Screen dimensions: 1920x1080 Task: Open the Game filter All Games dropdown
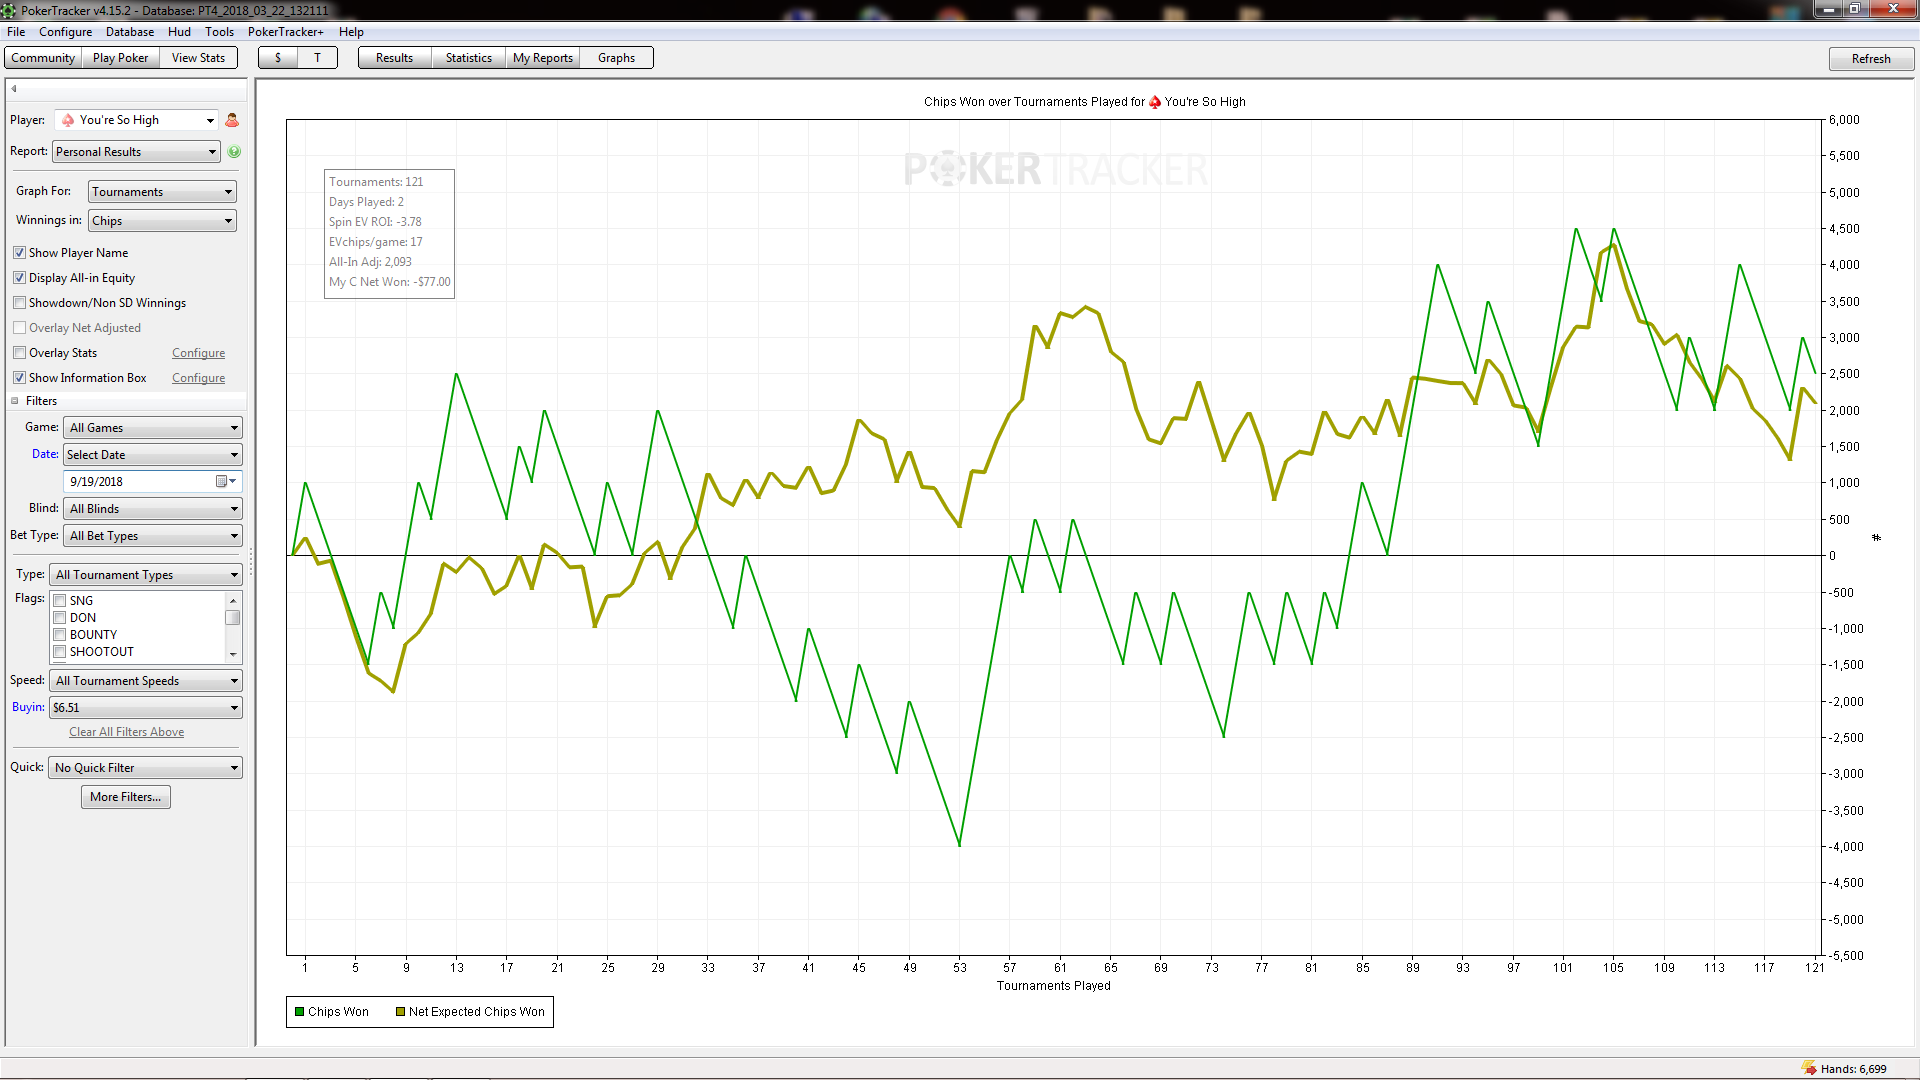pos(153,428)
